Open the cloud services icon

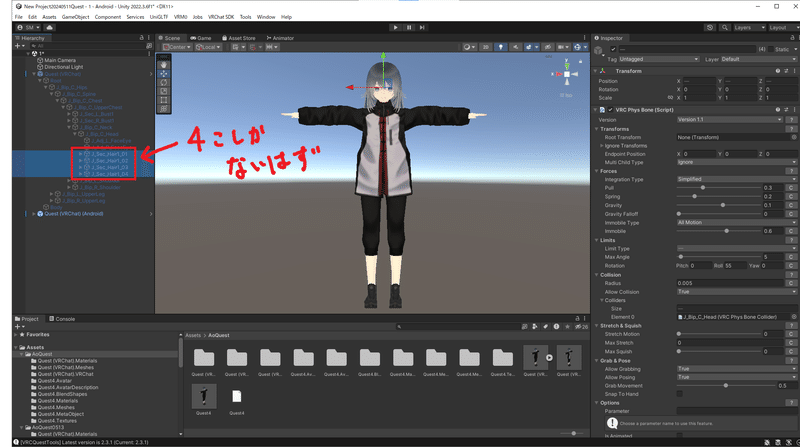coord(49,28)
